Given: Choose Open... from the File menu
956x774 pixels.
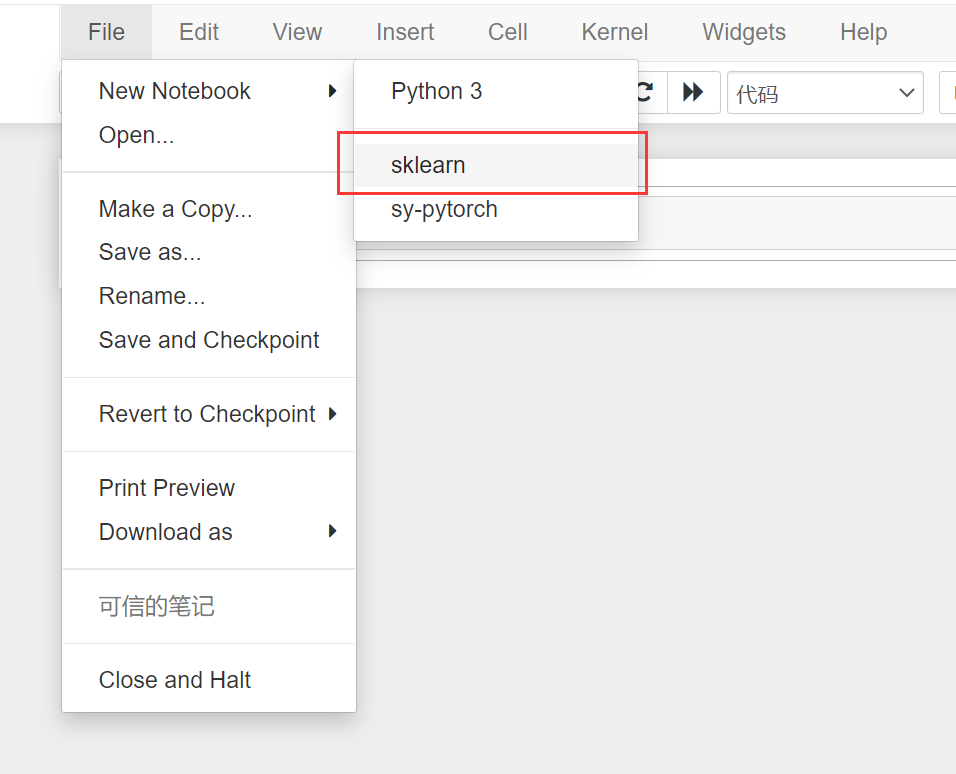Looking at the screenshot, I should pyautogui.click(x=137, y=135).
